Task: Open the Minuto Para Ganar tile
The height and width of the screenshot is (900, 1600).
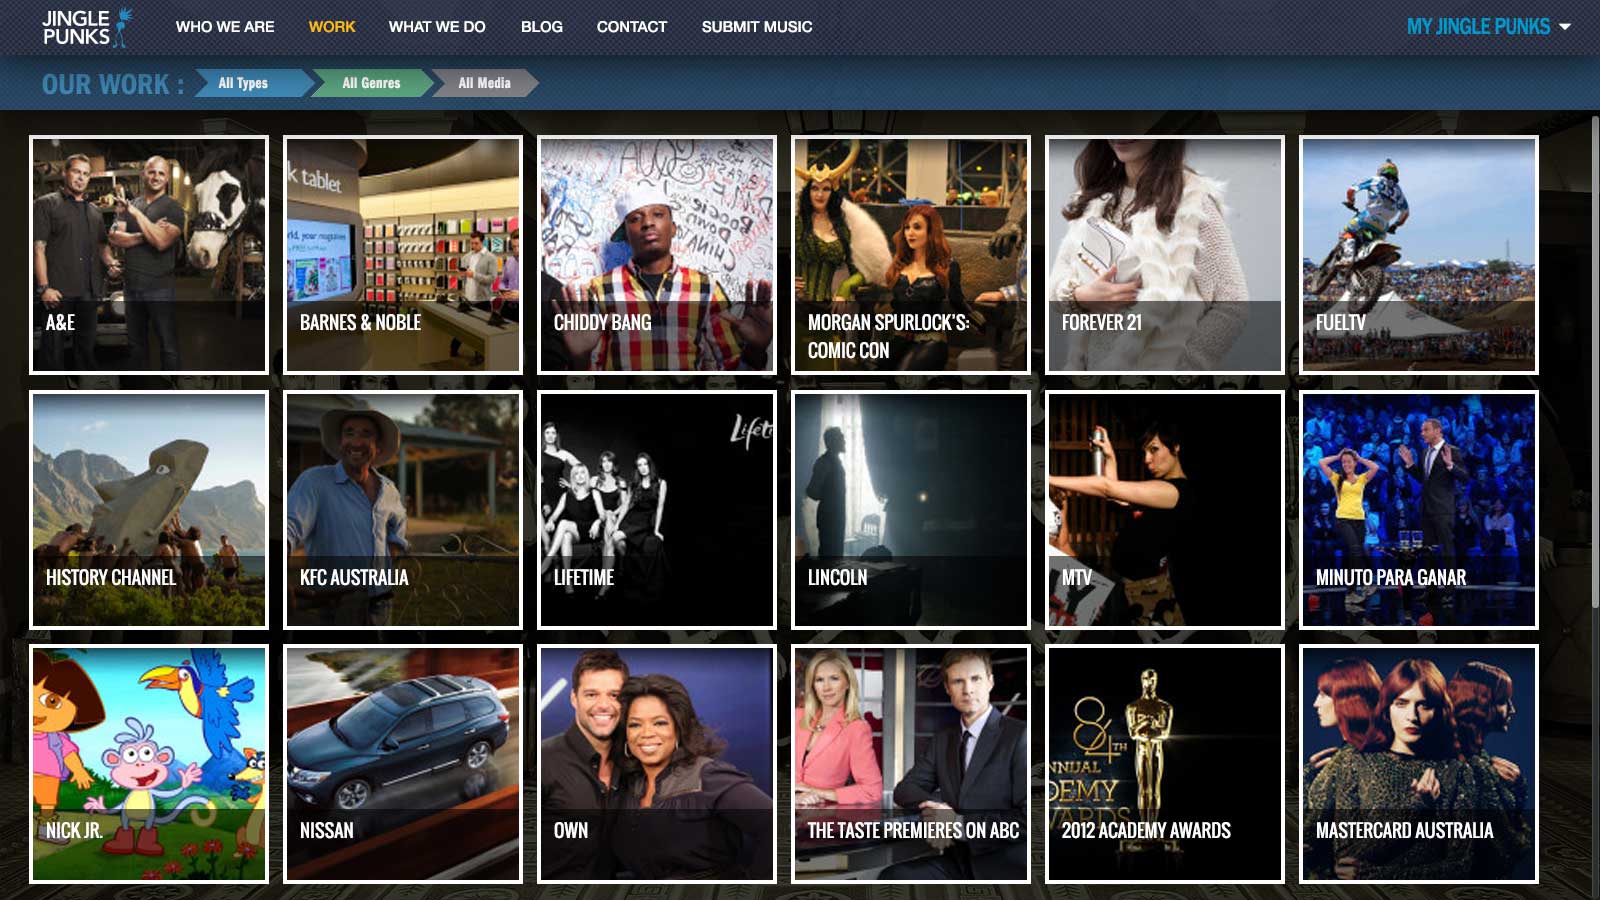Action: 1419,510
